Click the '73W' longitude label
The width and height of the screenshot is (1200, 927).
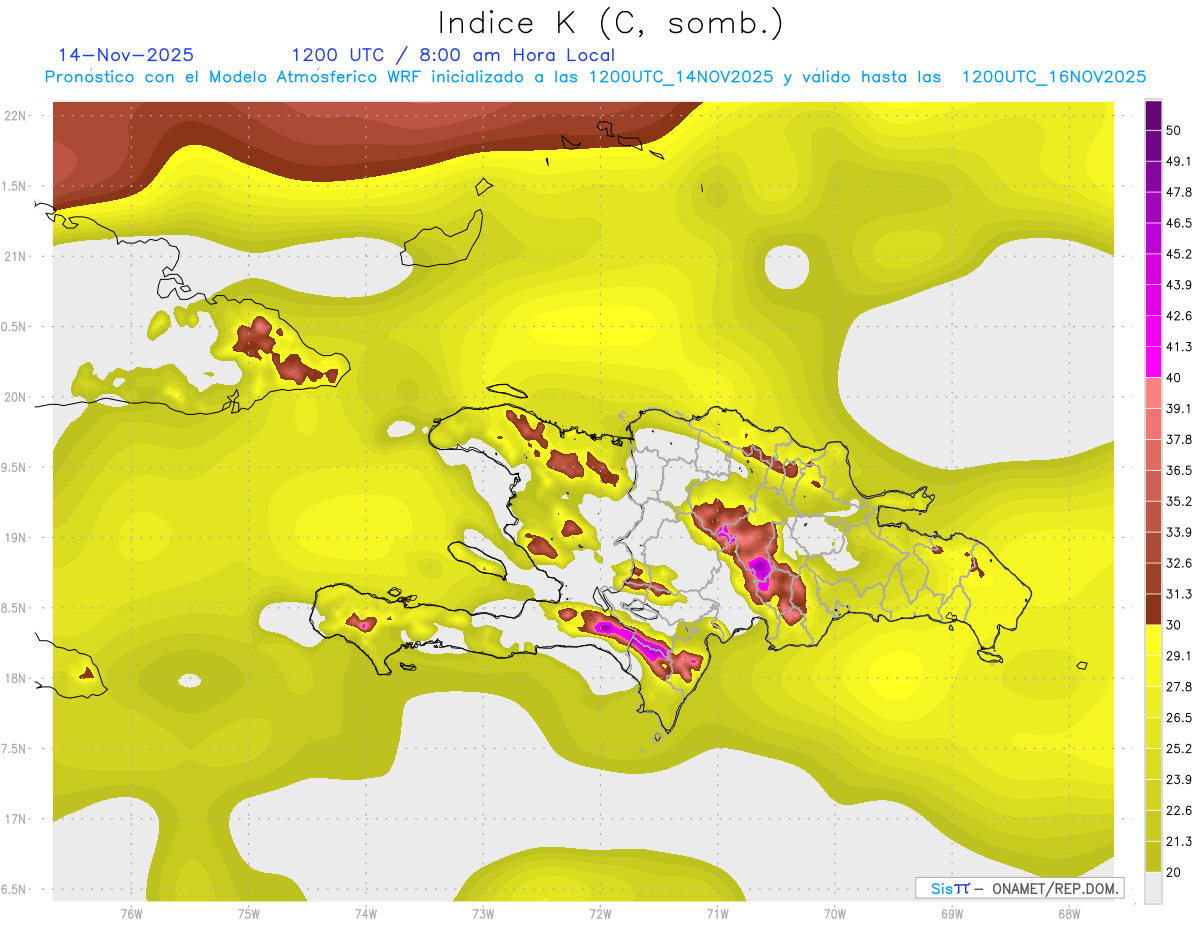[483, 914]
